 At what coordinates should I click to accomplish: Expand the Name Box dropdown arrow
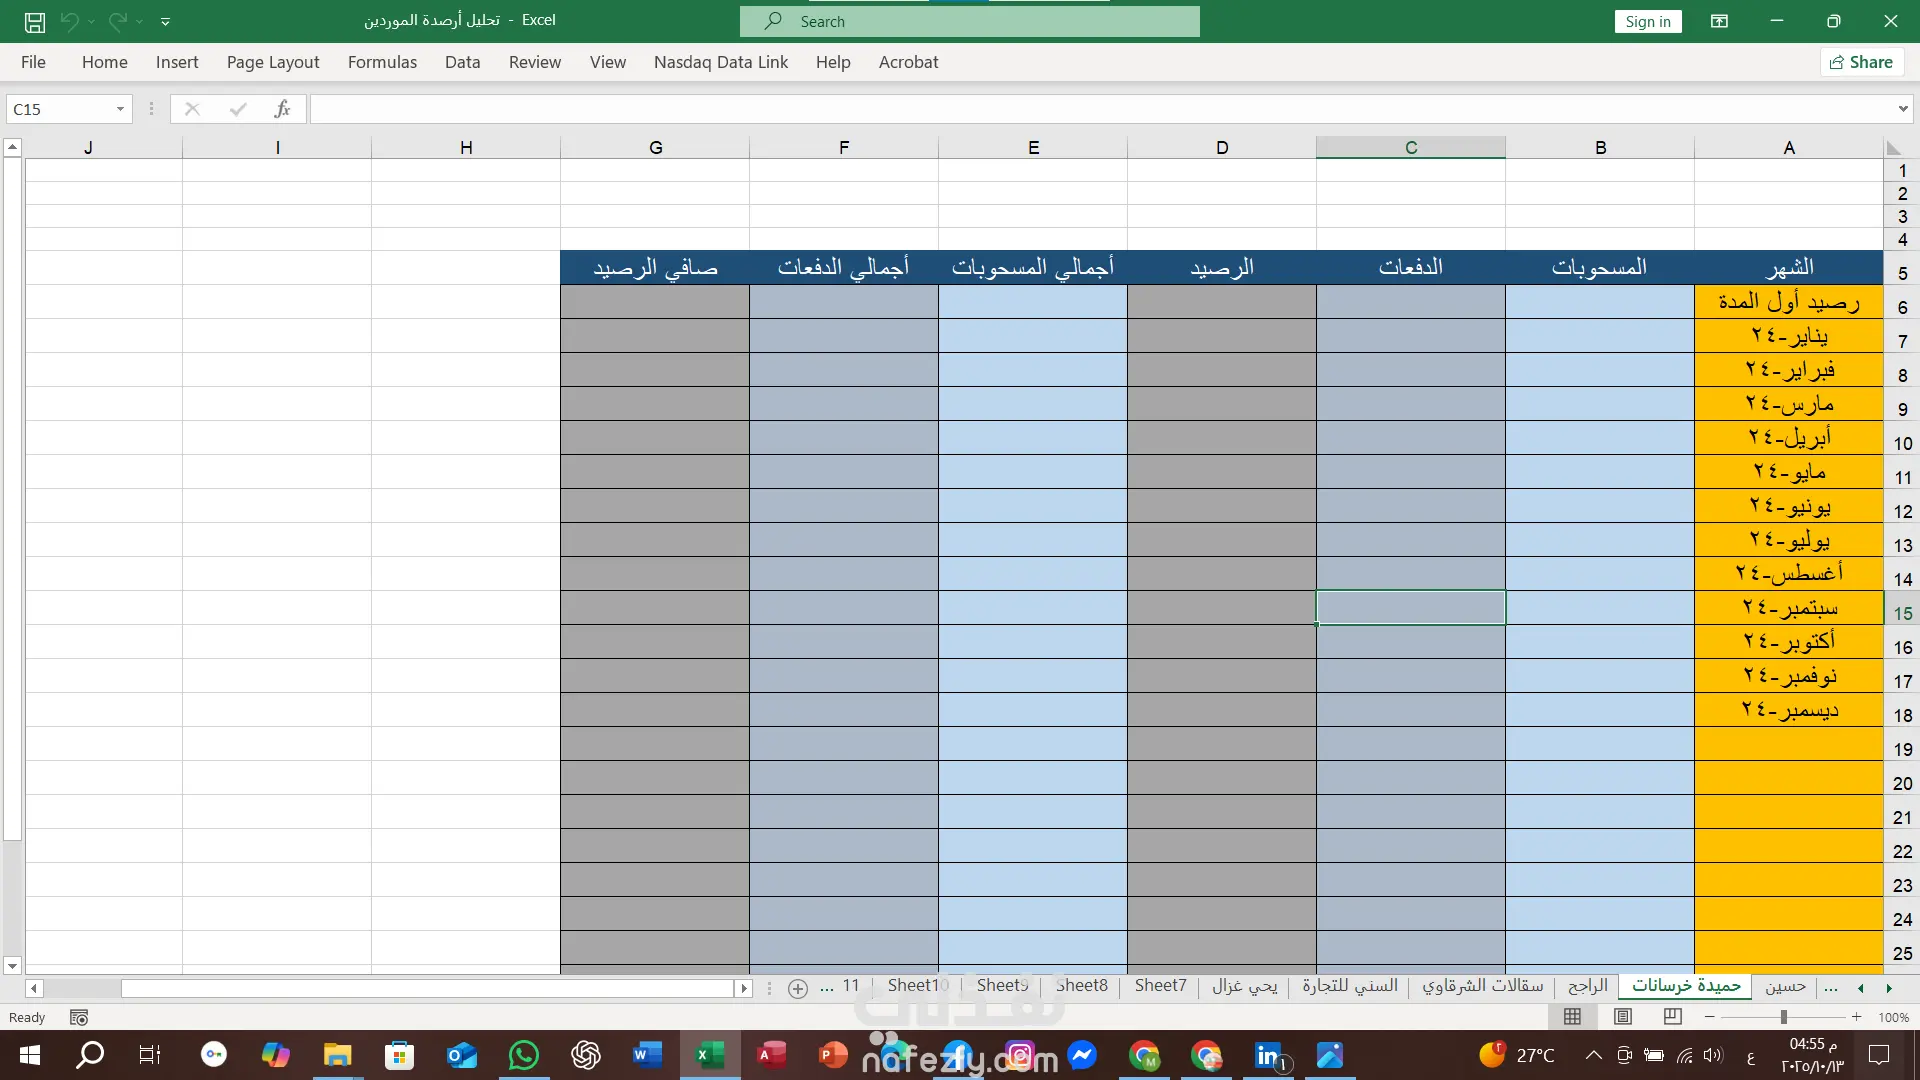click(120, 109)
